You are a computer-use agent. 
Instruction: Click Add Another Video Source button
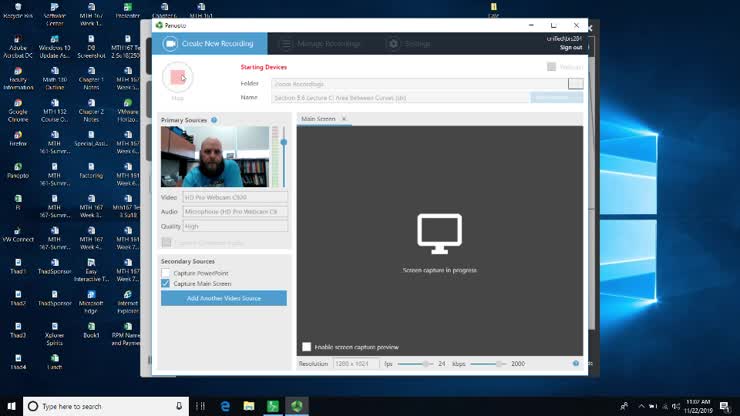coord(223,298)
